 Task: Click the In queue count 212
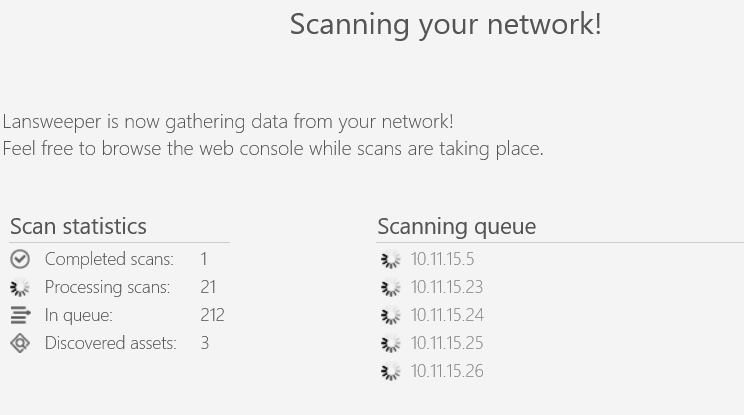212,315
